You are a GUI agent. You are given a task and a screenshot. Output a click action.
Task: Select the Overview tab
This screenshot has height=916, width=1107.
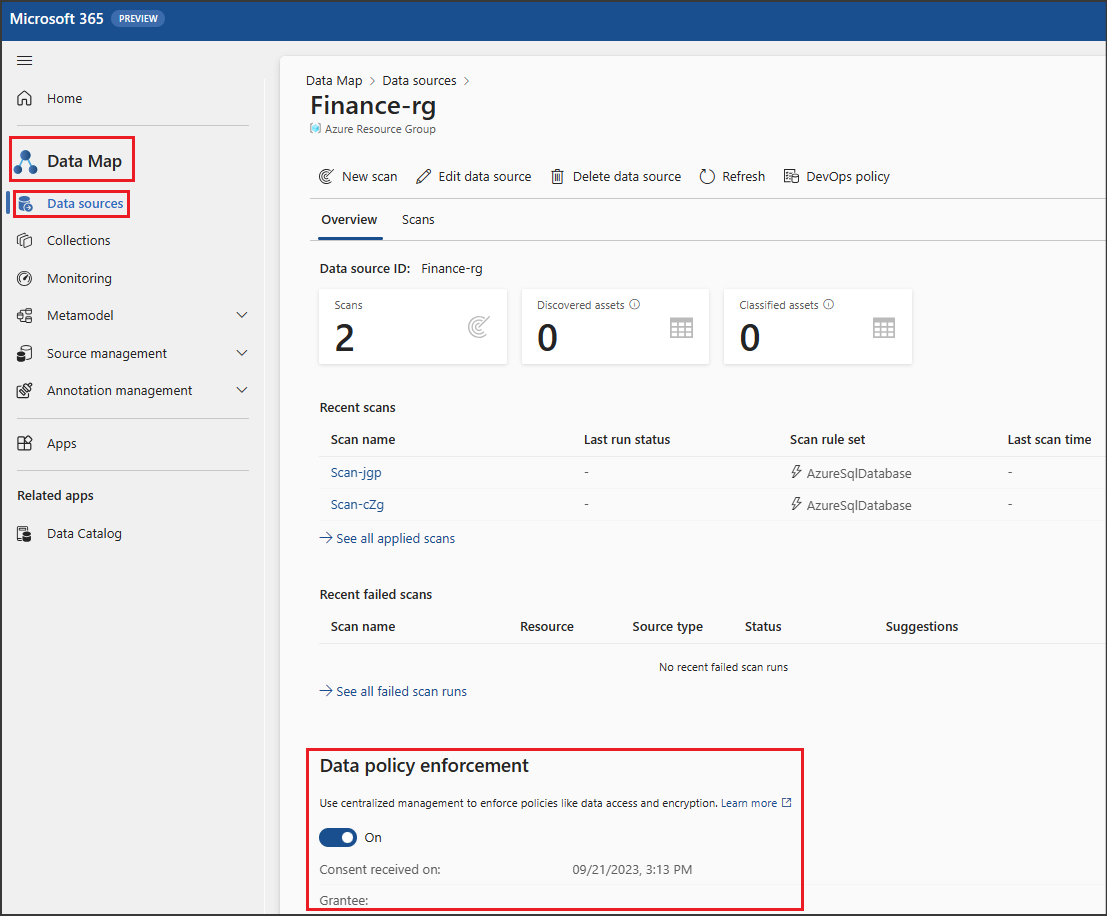pos(349,219)
